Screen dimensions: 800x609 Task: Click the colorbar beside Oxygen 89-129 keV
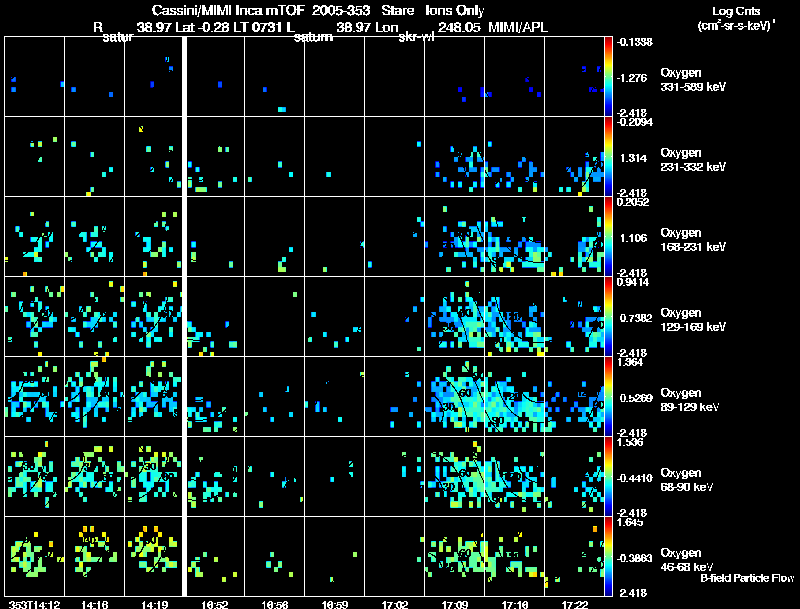coord(608,397)
